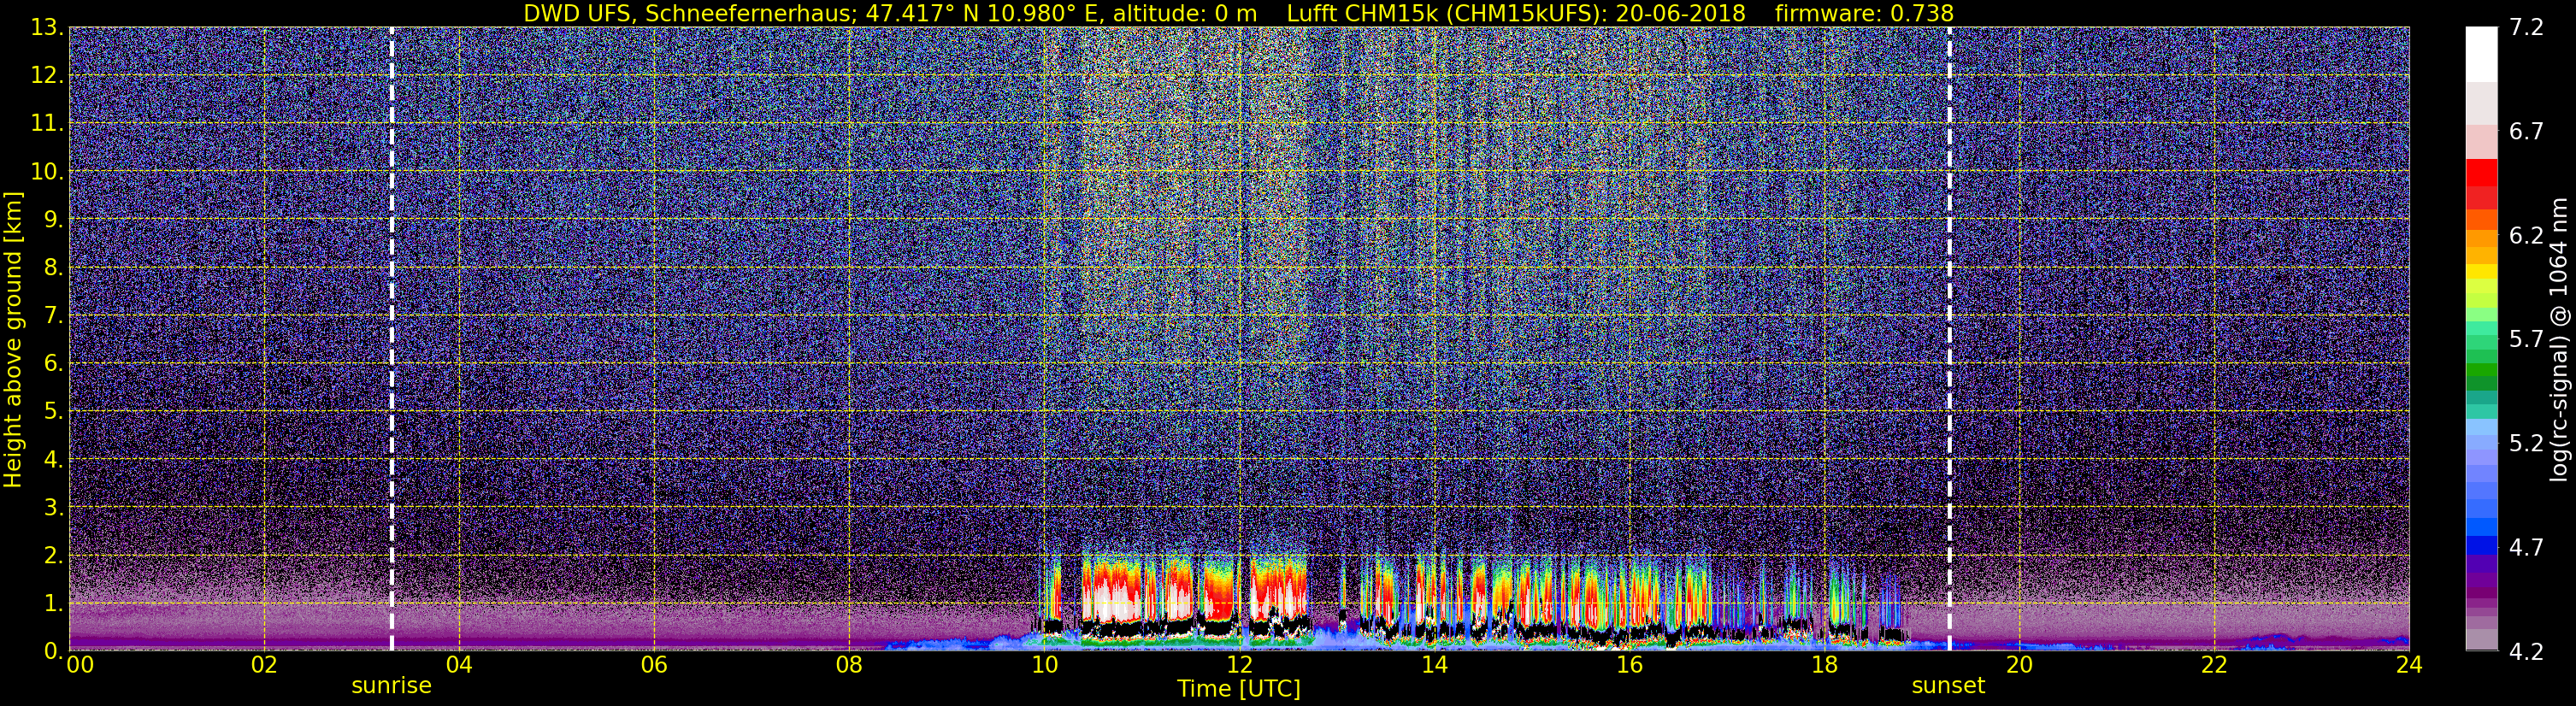Click the white dashed sunrise marker line
2576x706 pixels.
(x=391, y=339)
